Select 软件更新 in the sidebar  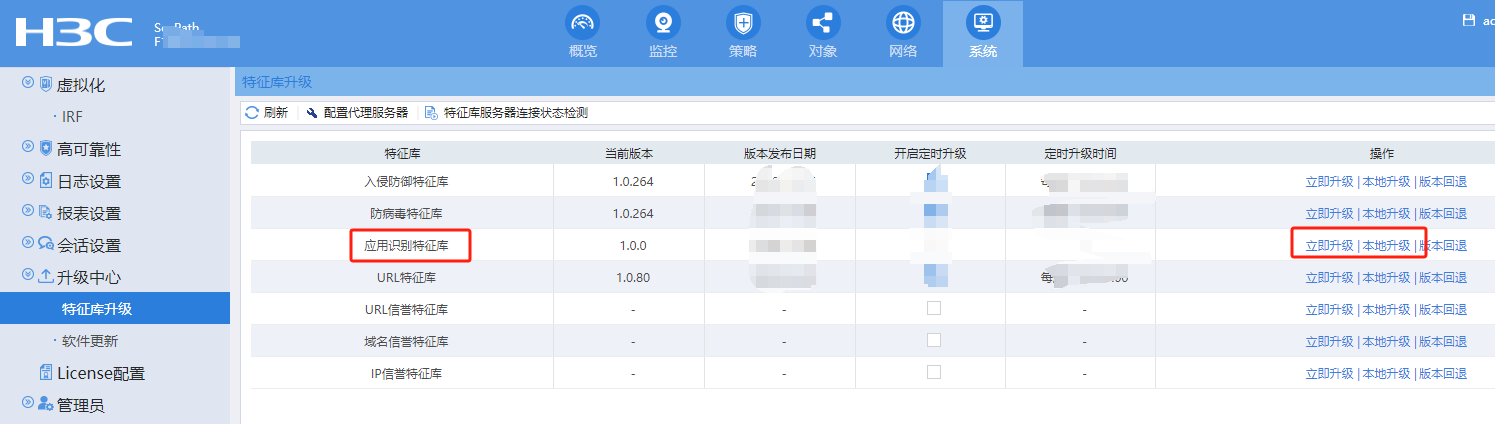click(x=89, y=341)
